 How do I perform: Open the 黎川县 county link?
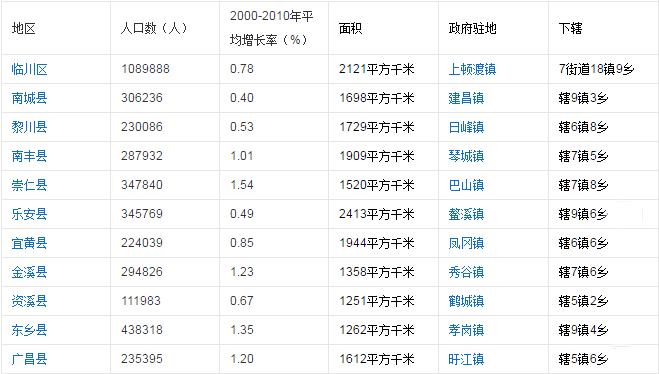[29, 127]
